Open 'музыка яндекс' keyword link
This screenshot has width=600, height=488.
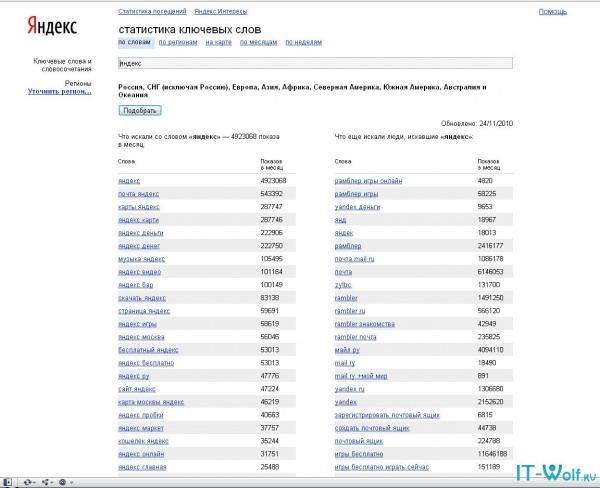coord(142,259)
